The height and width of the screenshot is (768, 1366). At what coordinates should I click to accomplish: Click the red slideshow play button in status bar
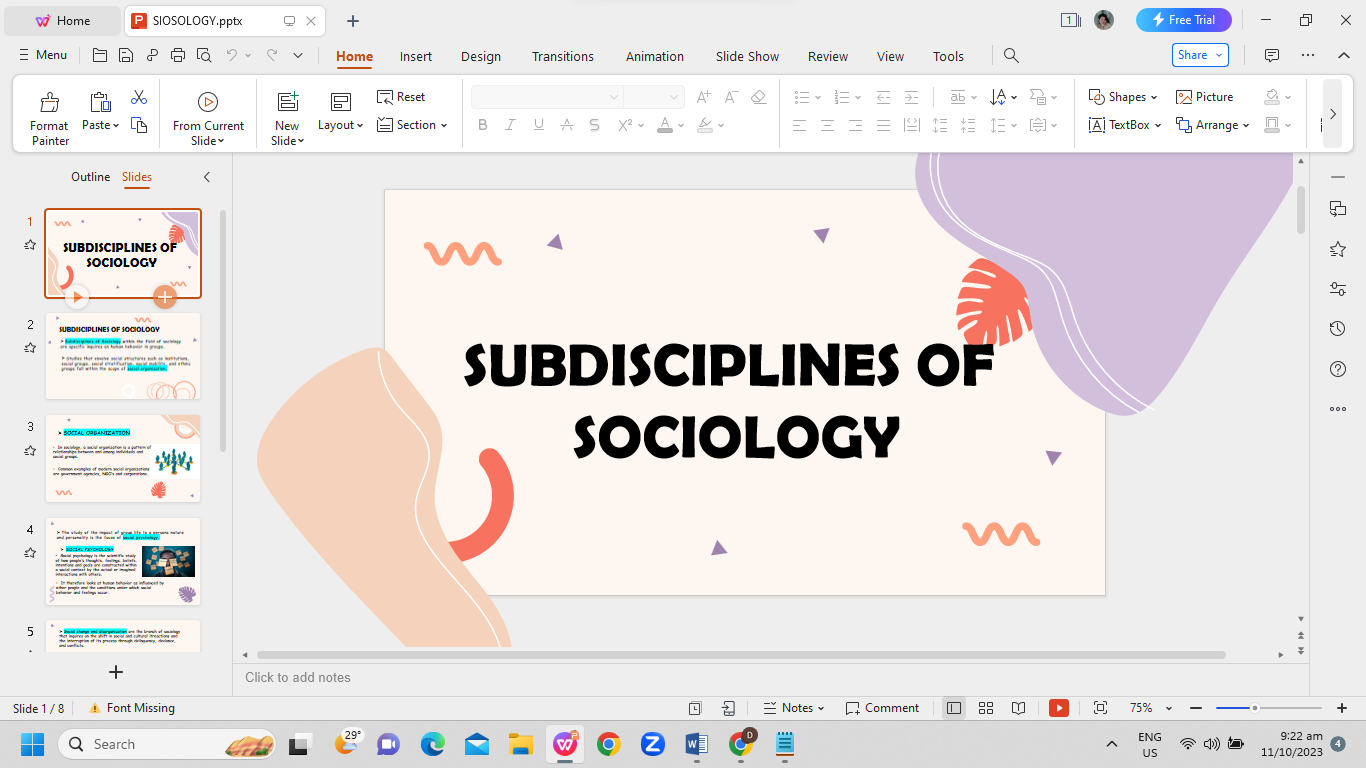point(1059,708)
